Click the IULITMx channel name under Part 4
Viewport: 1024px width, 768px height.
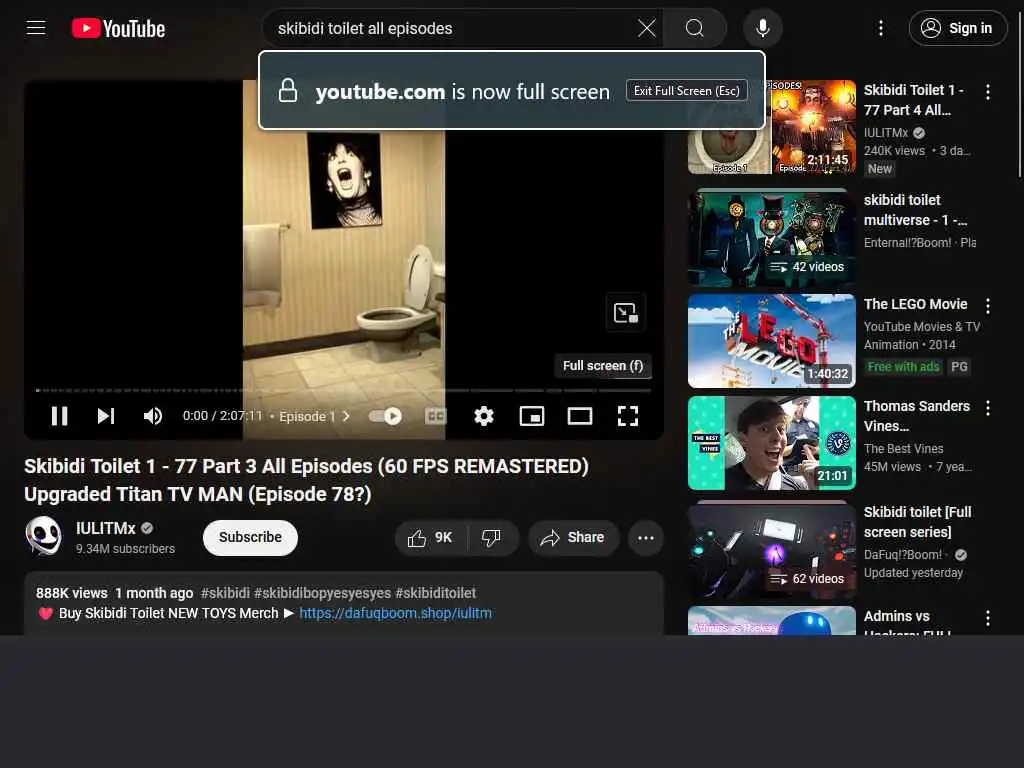(886, 133)
